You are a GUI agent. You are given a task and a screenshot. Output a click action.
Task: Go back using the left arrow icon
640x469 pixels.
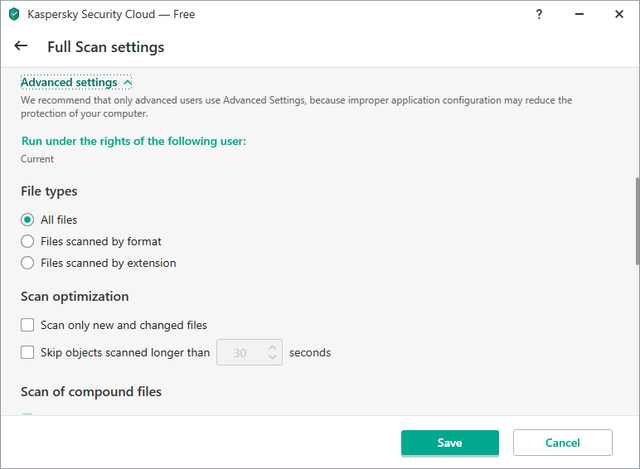21,46
